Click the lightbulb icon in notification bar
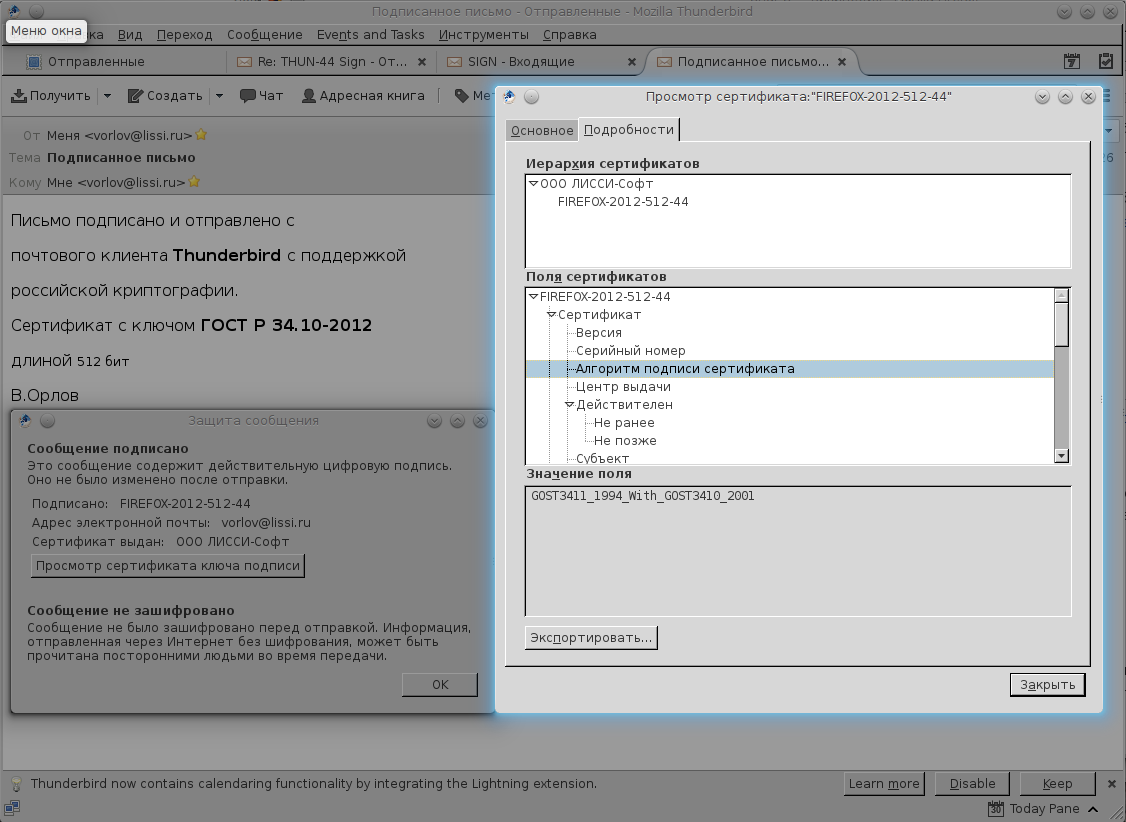The width and height of the screenshot is (1126, 822). tap(16, 783)
